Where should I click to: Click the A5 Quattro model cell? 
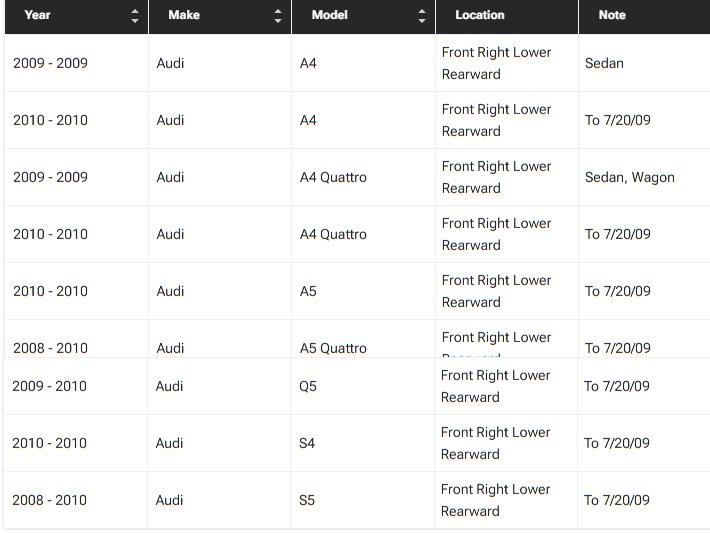point(333,348)
